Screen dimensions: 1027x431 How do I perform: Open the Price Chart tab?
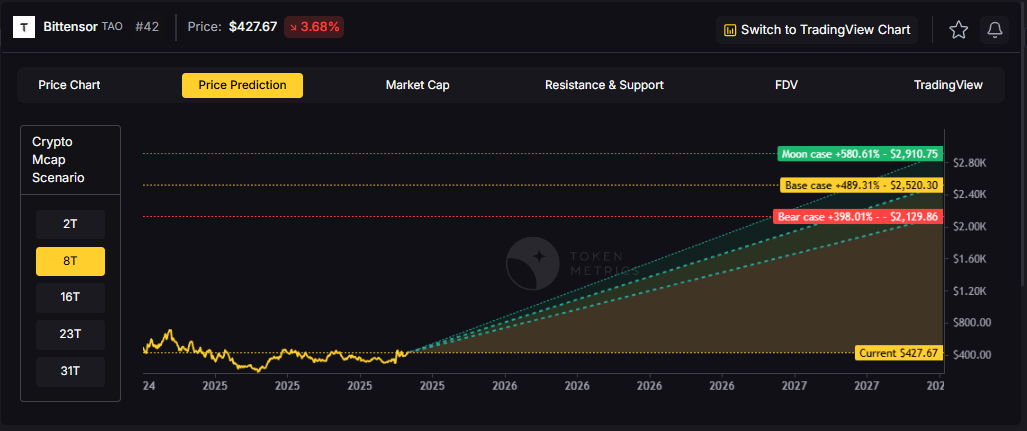[69, 85]
